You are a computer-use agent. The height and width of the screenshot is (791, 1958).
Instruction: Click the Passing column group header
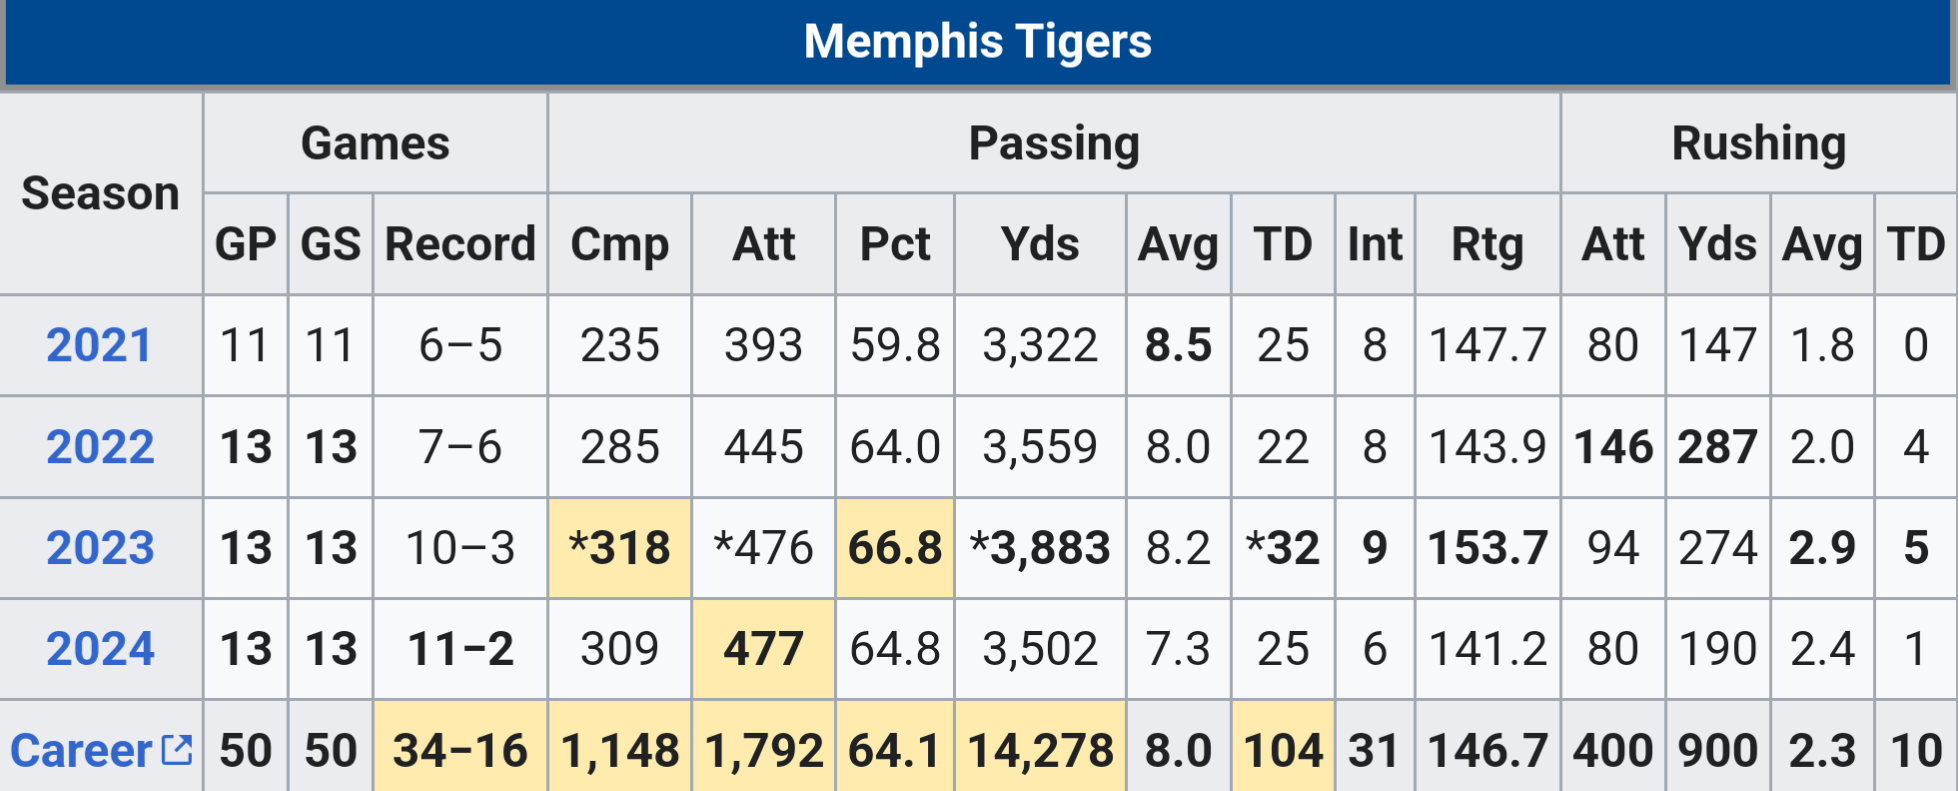pyautogui.click(x=1054, y=143)
